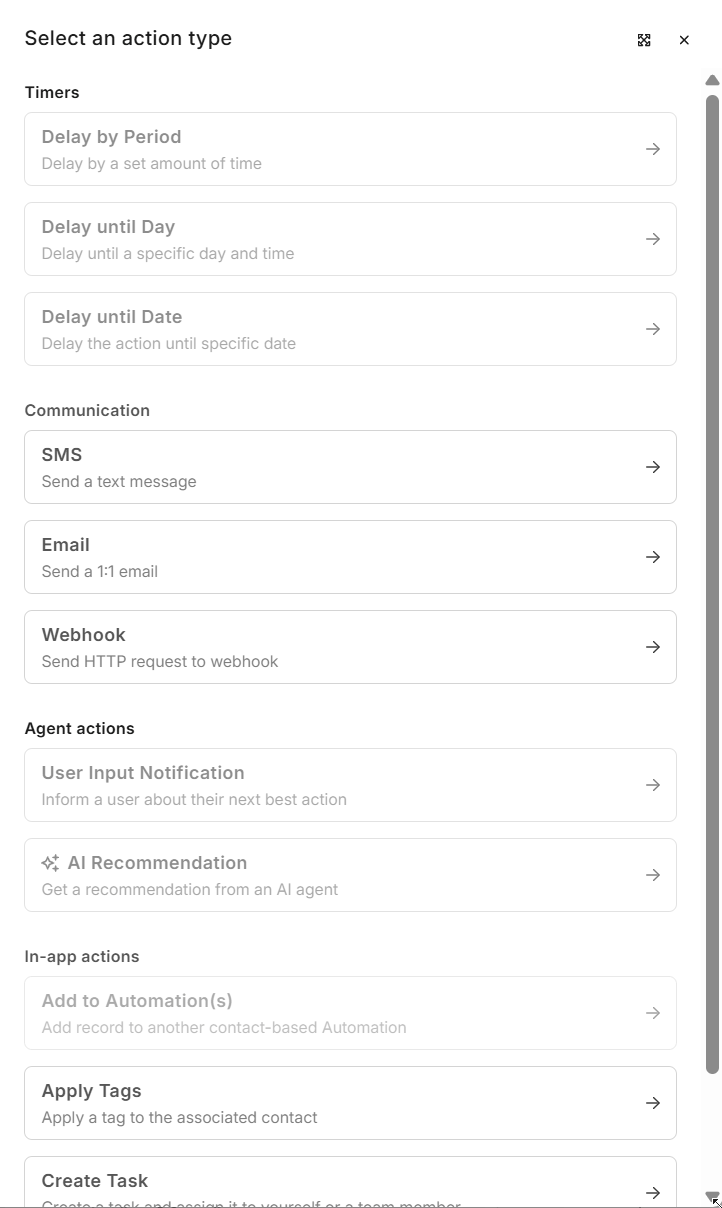This screenshot has height=1208, width=722.
Task: Click the arrow on Delay by Period
Action: [653, 149]
